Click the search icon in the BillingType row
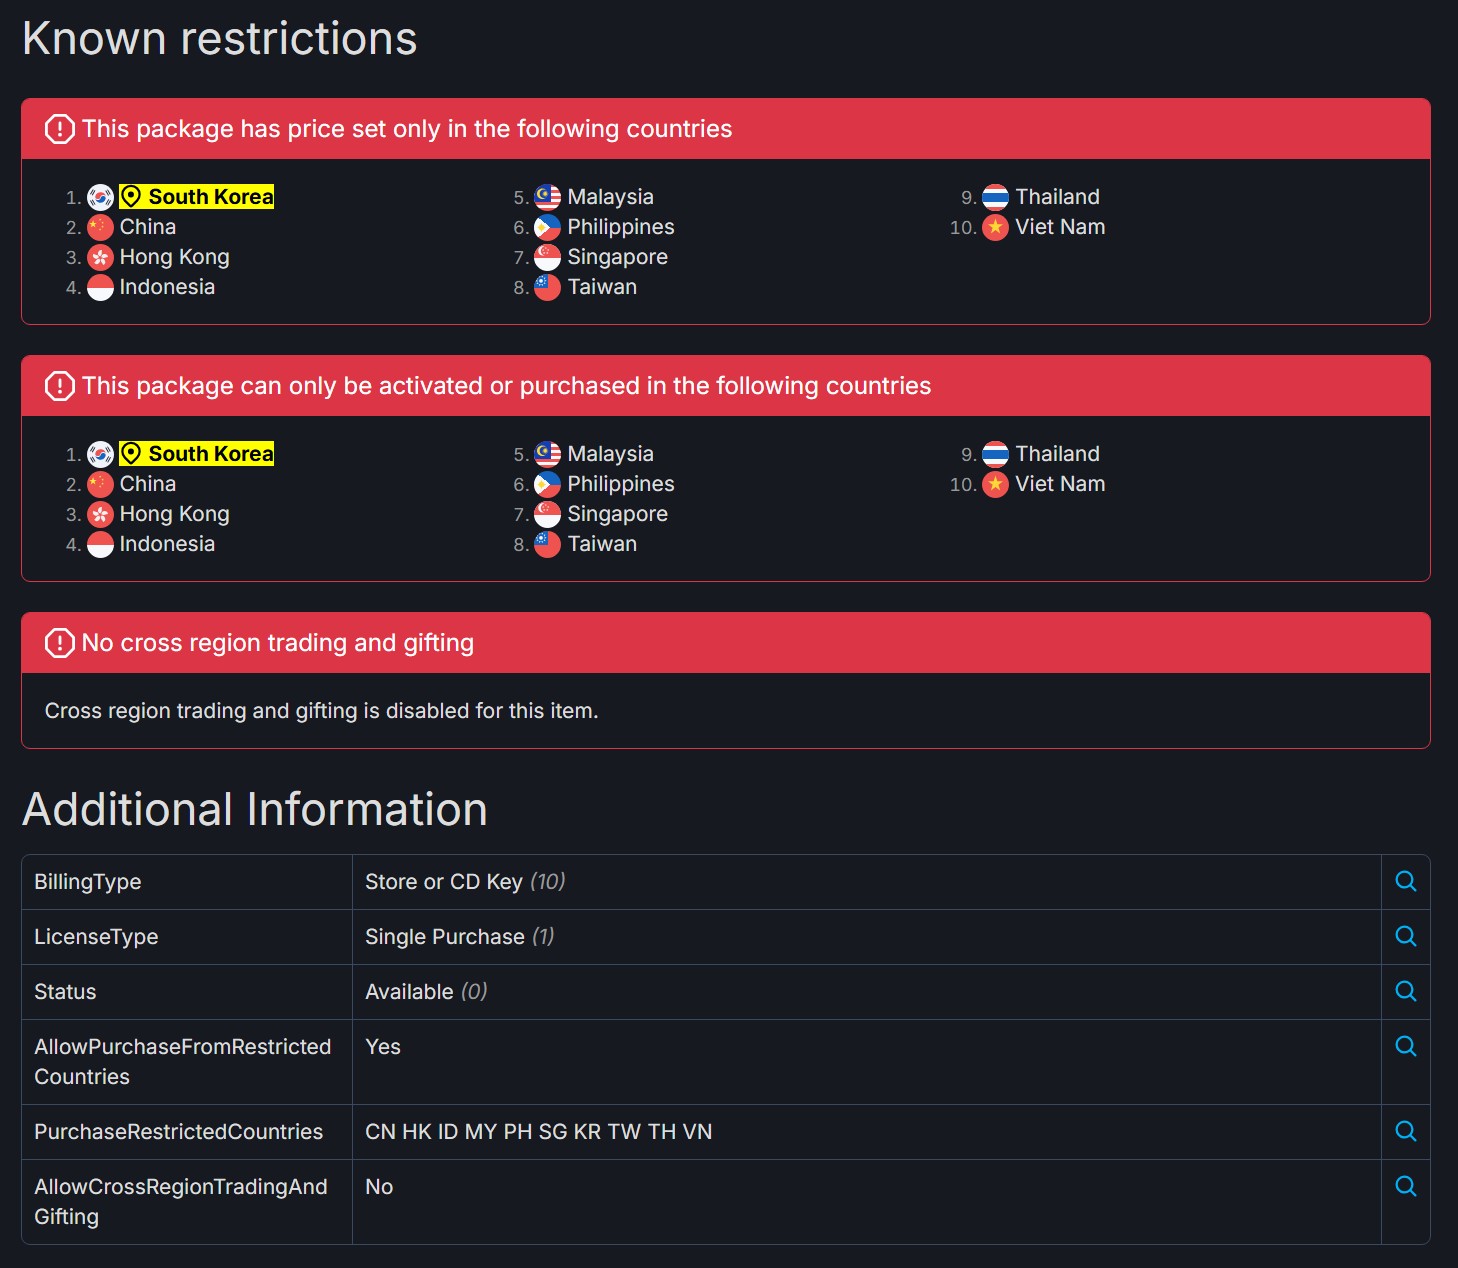1458x1268 pixels. pos(1405,881)
